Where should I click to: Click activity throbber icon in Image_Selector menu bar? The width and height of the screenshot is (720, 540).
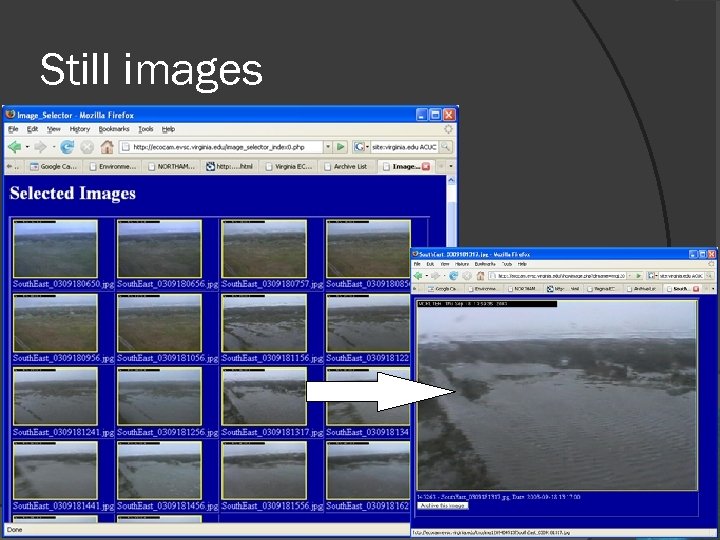click(x=448, y=129)
